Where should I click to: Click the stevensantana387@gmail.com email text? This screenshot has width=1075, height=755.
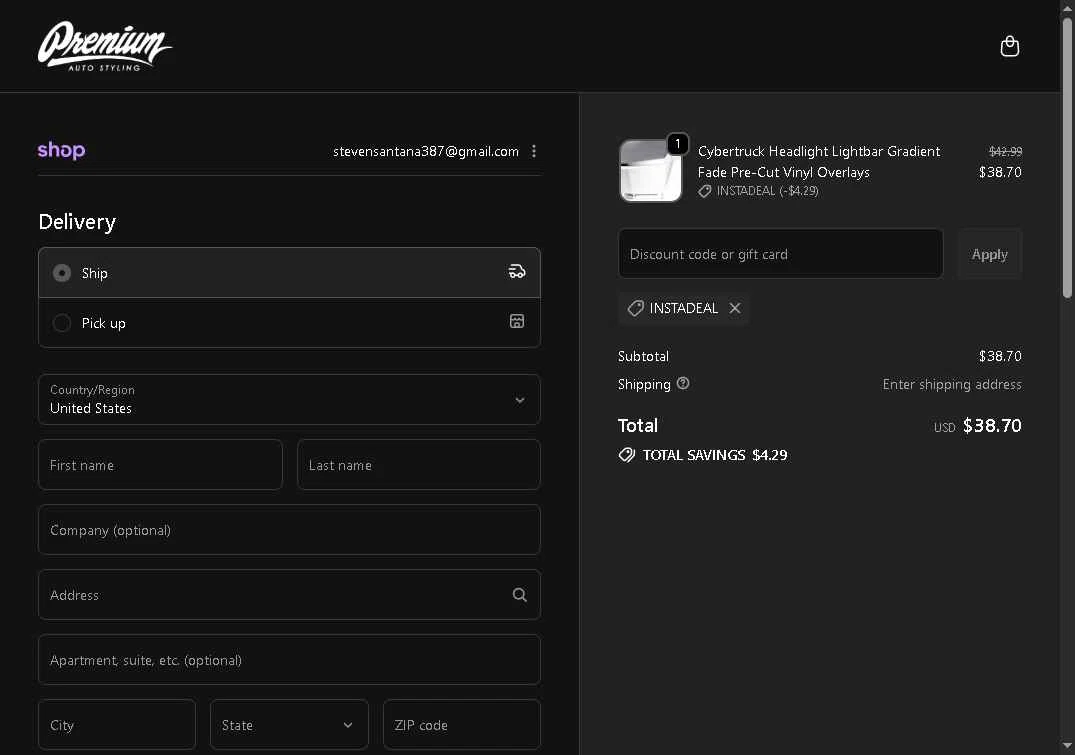[x=426, y=151]
